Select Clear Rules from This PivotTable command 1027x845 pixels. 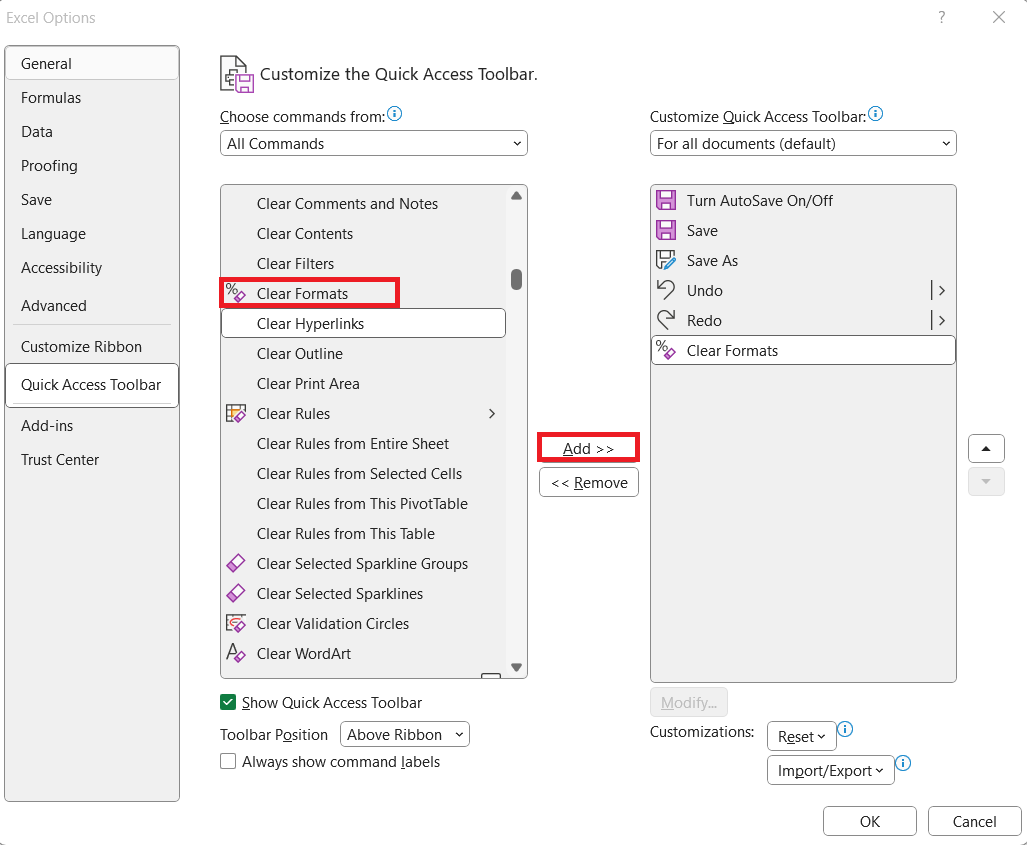364,504
